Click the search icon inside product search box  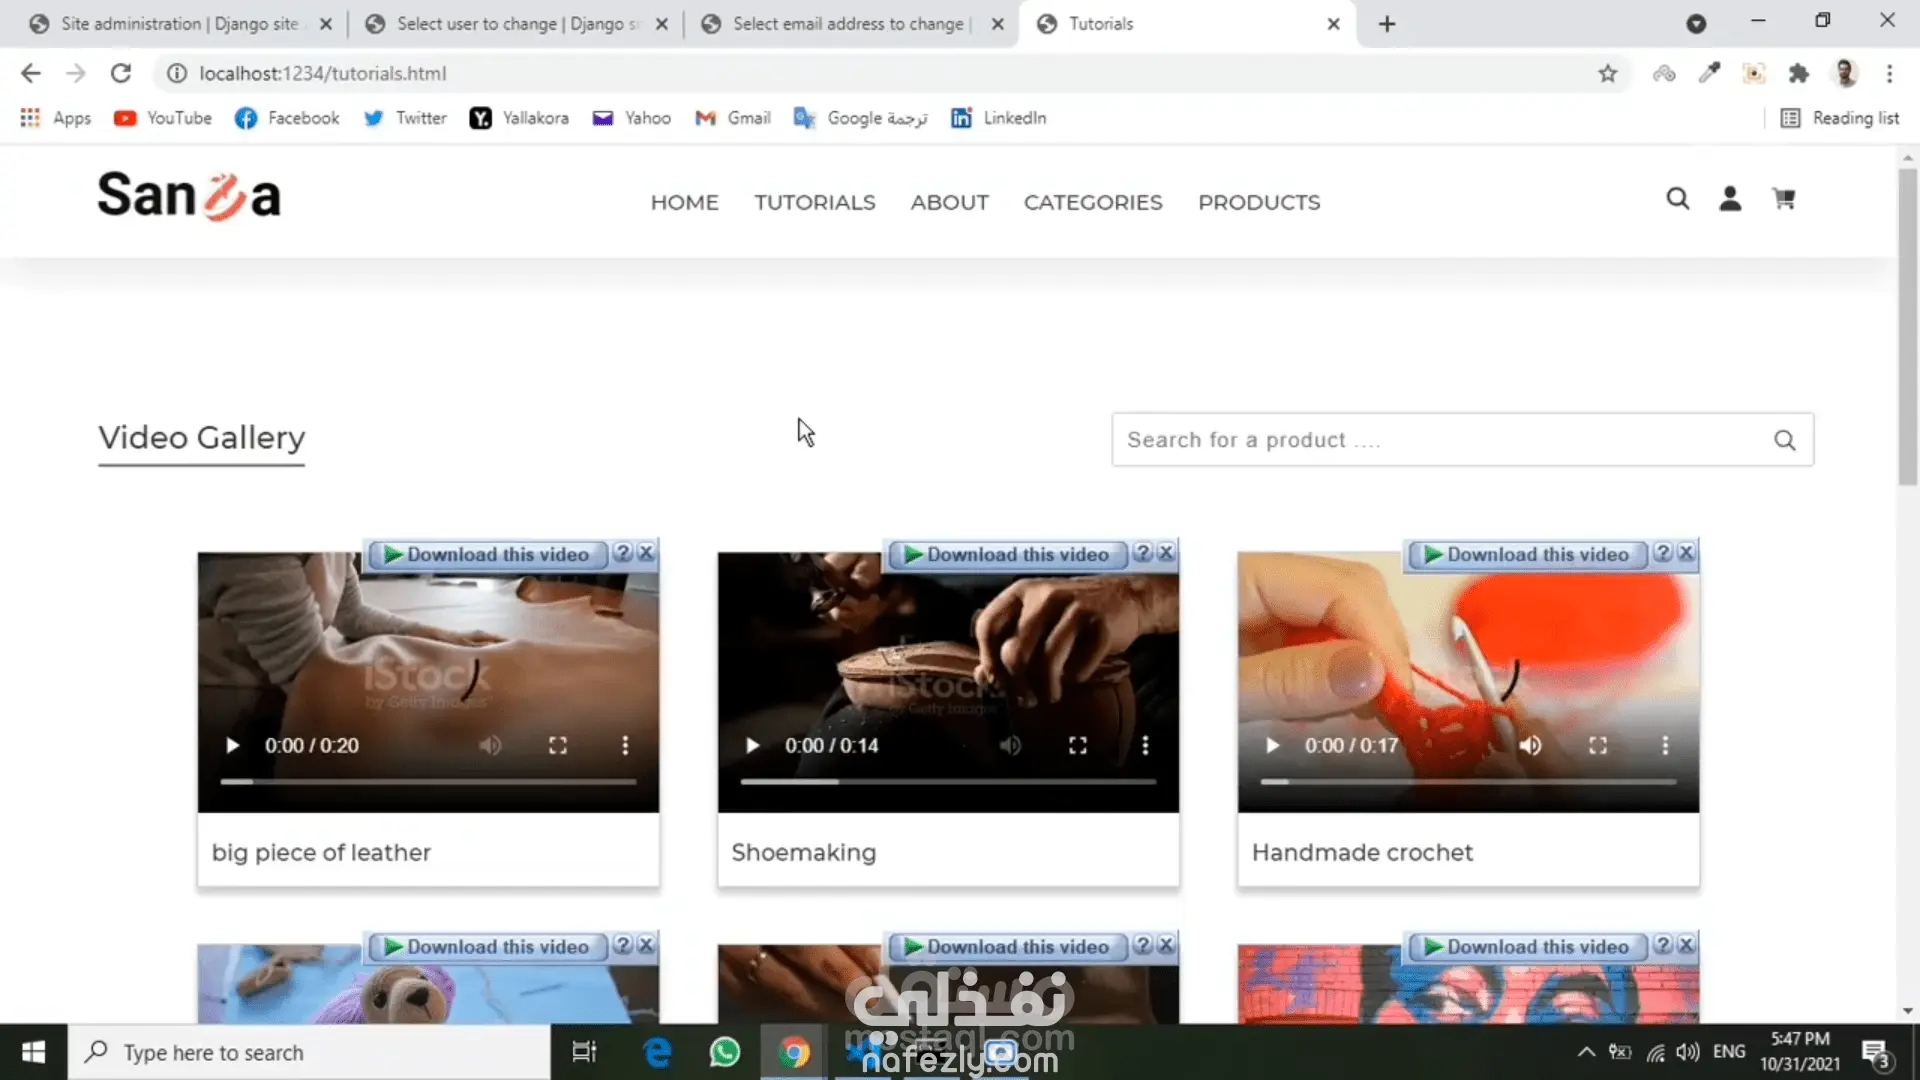click(1784, 440)
